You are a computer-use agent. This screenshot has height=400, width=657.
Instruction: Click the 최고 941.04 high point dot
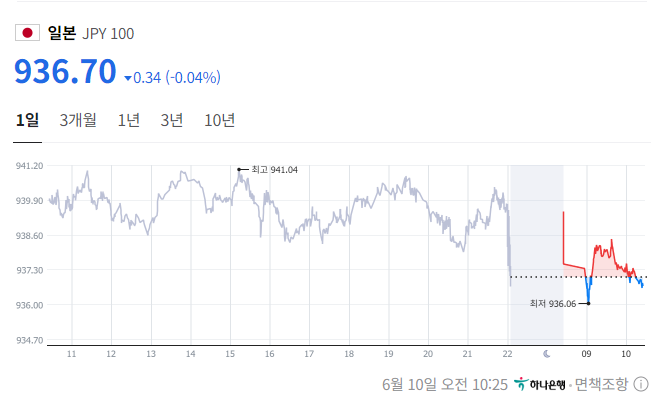tap(239, 169)
